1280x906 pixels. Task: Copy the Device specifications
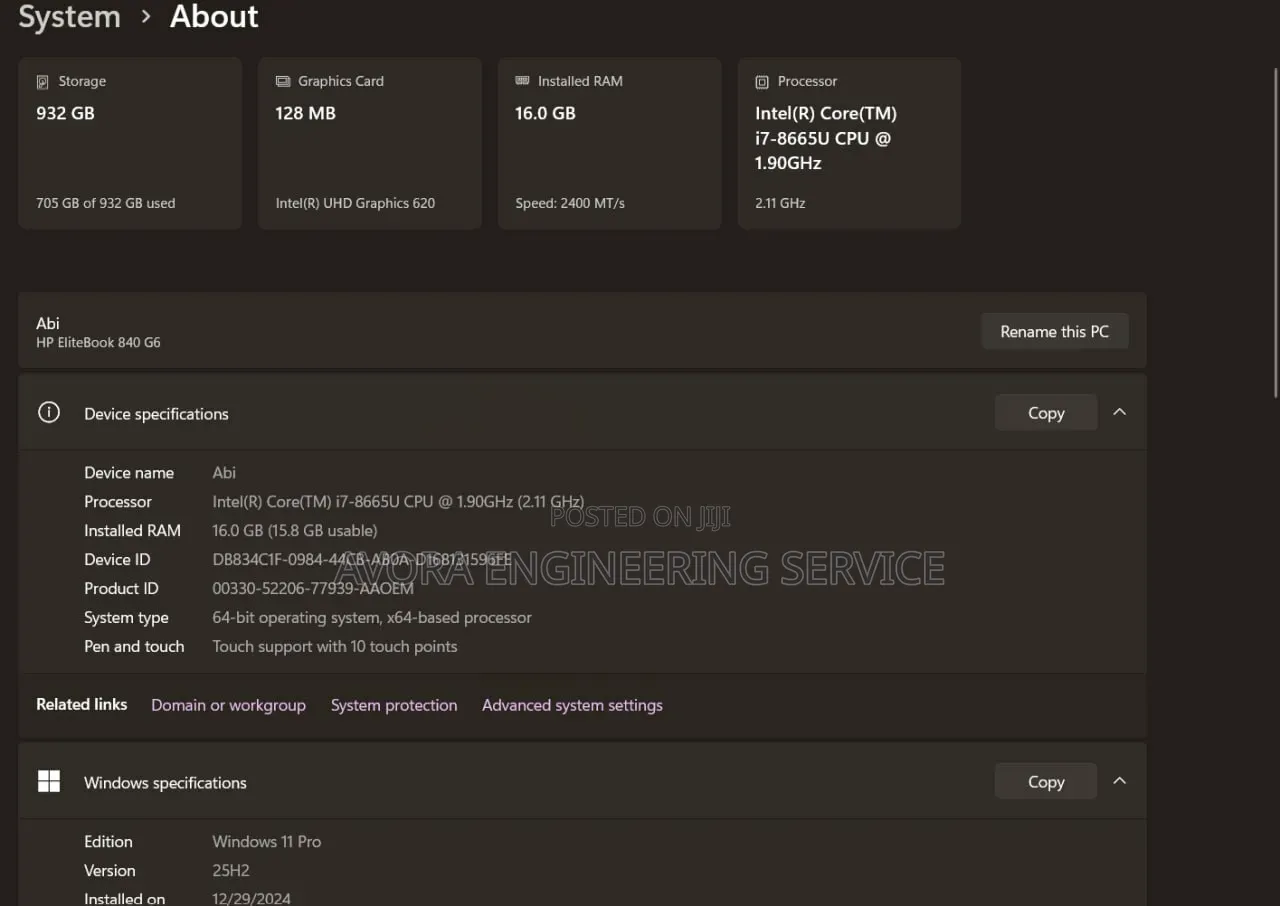[x=1046, y=413]
